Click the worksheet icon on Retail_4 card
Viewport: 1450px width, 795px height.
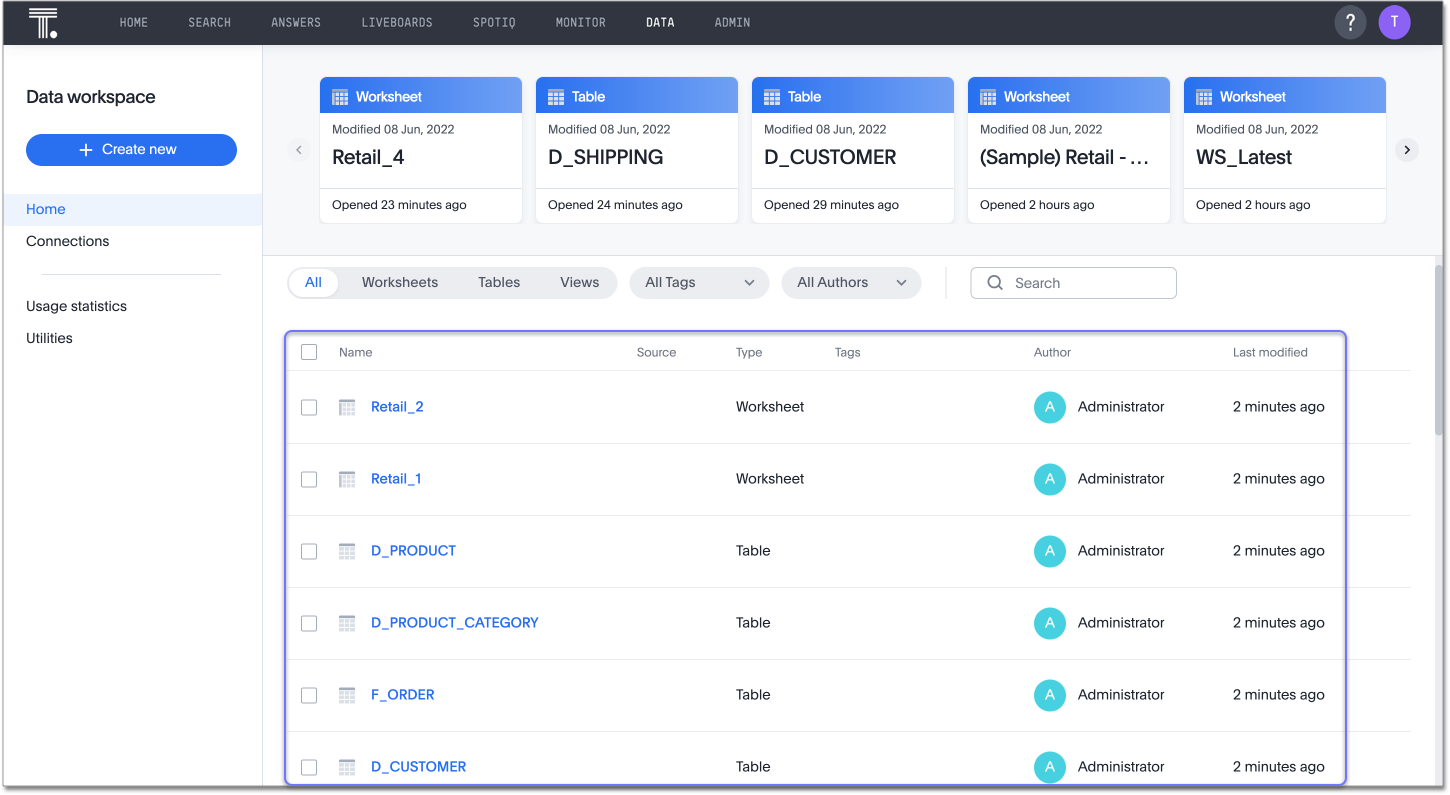click(340, 97)
